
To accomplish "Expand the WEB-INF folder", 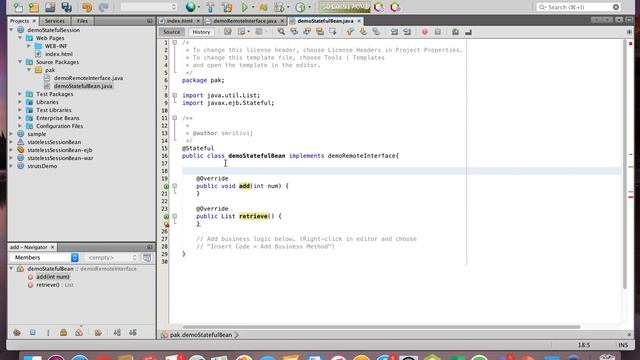I will pos(29,46).
